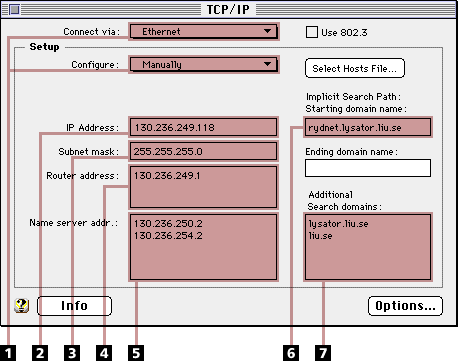
Task: Click search domain liu.se
Action: click(x=320, y=236)
